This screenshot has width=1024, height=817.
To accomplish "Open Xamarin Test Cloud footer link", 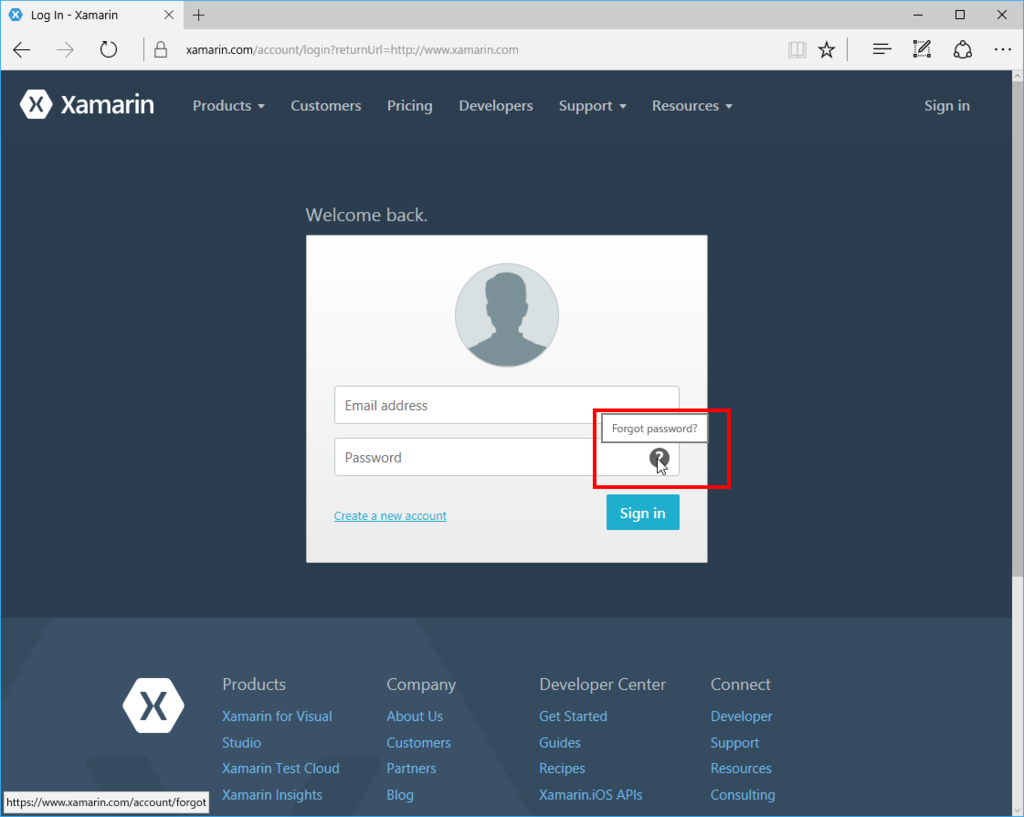I will point(281,769).
